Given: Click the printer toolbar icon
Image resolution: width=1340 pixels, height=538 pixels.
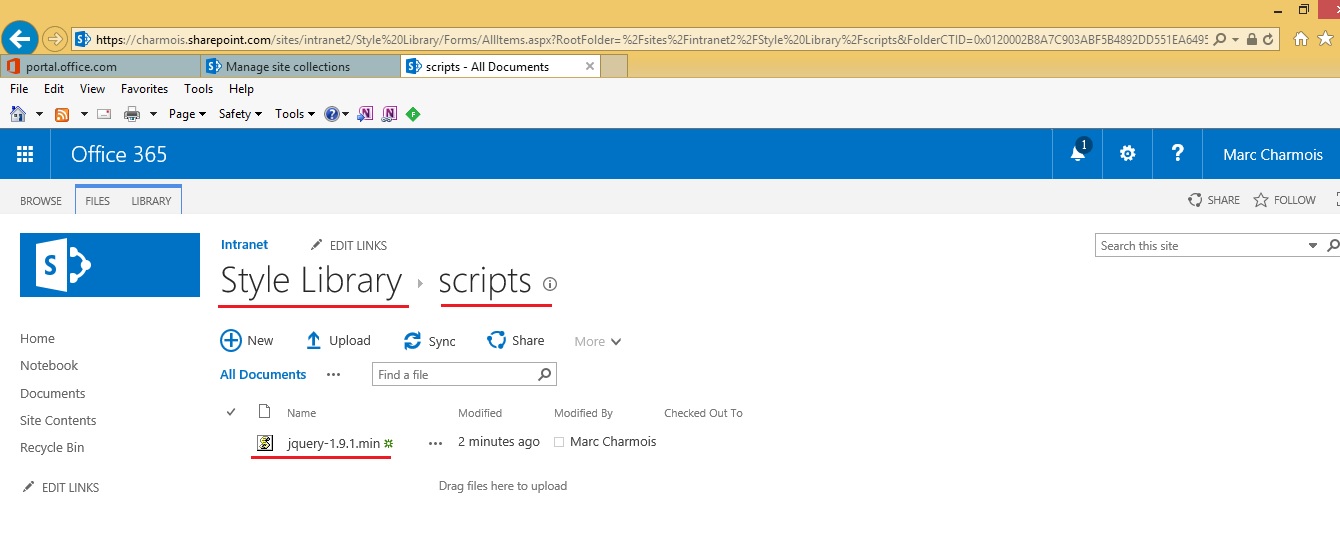Looking at the screenshot, I should point(132,114).
